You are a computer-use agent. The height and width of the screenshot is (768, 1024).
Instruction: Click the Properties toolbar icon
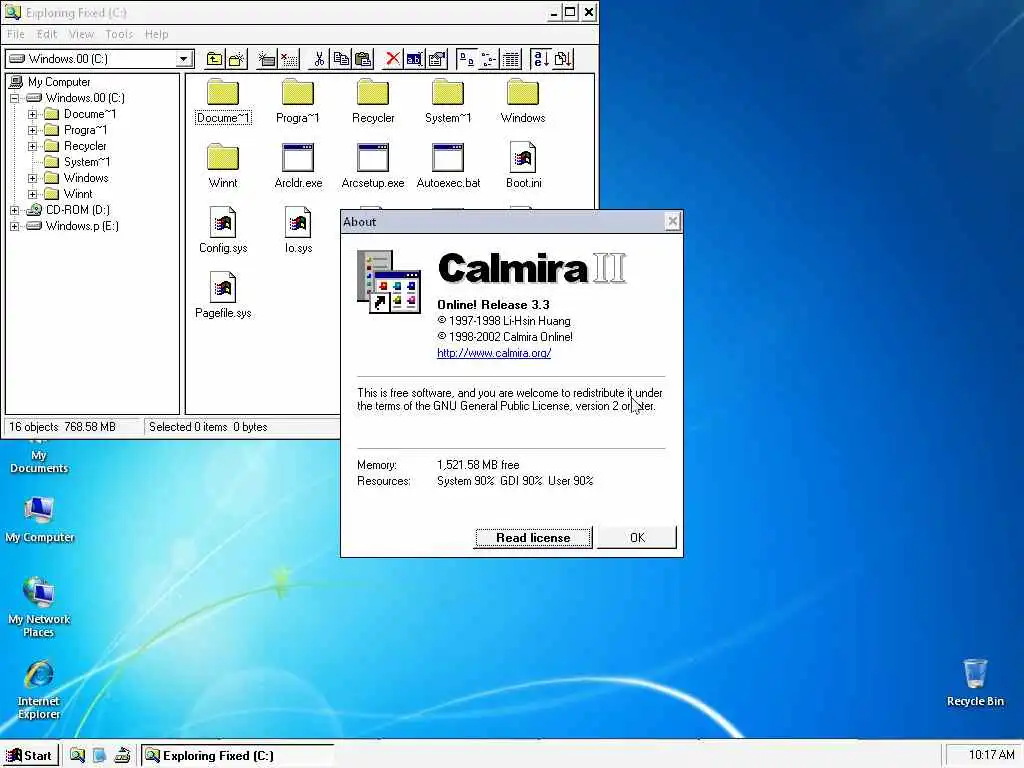[x=436, y=59]
